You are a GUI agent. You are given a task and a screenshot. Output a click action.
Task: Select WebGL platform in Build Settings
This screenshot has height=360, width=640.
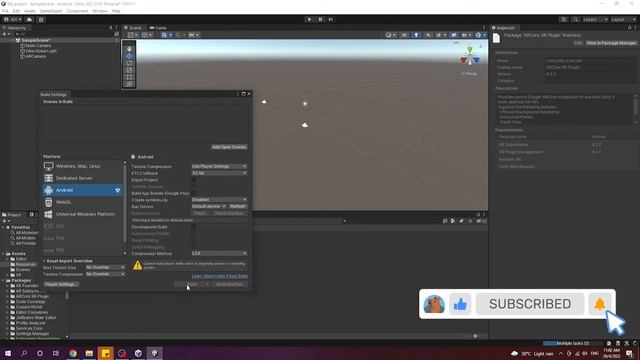(82, 202)
